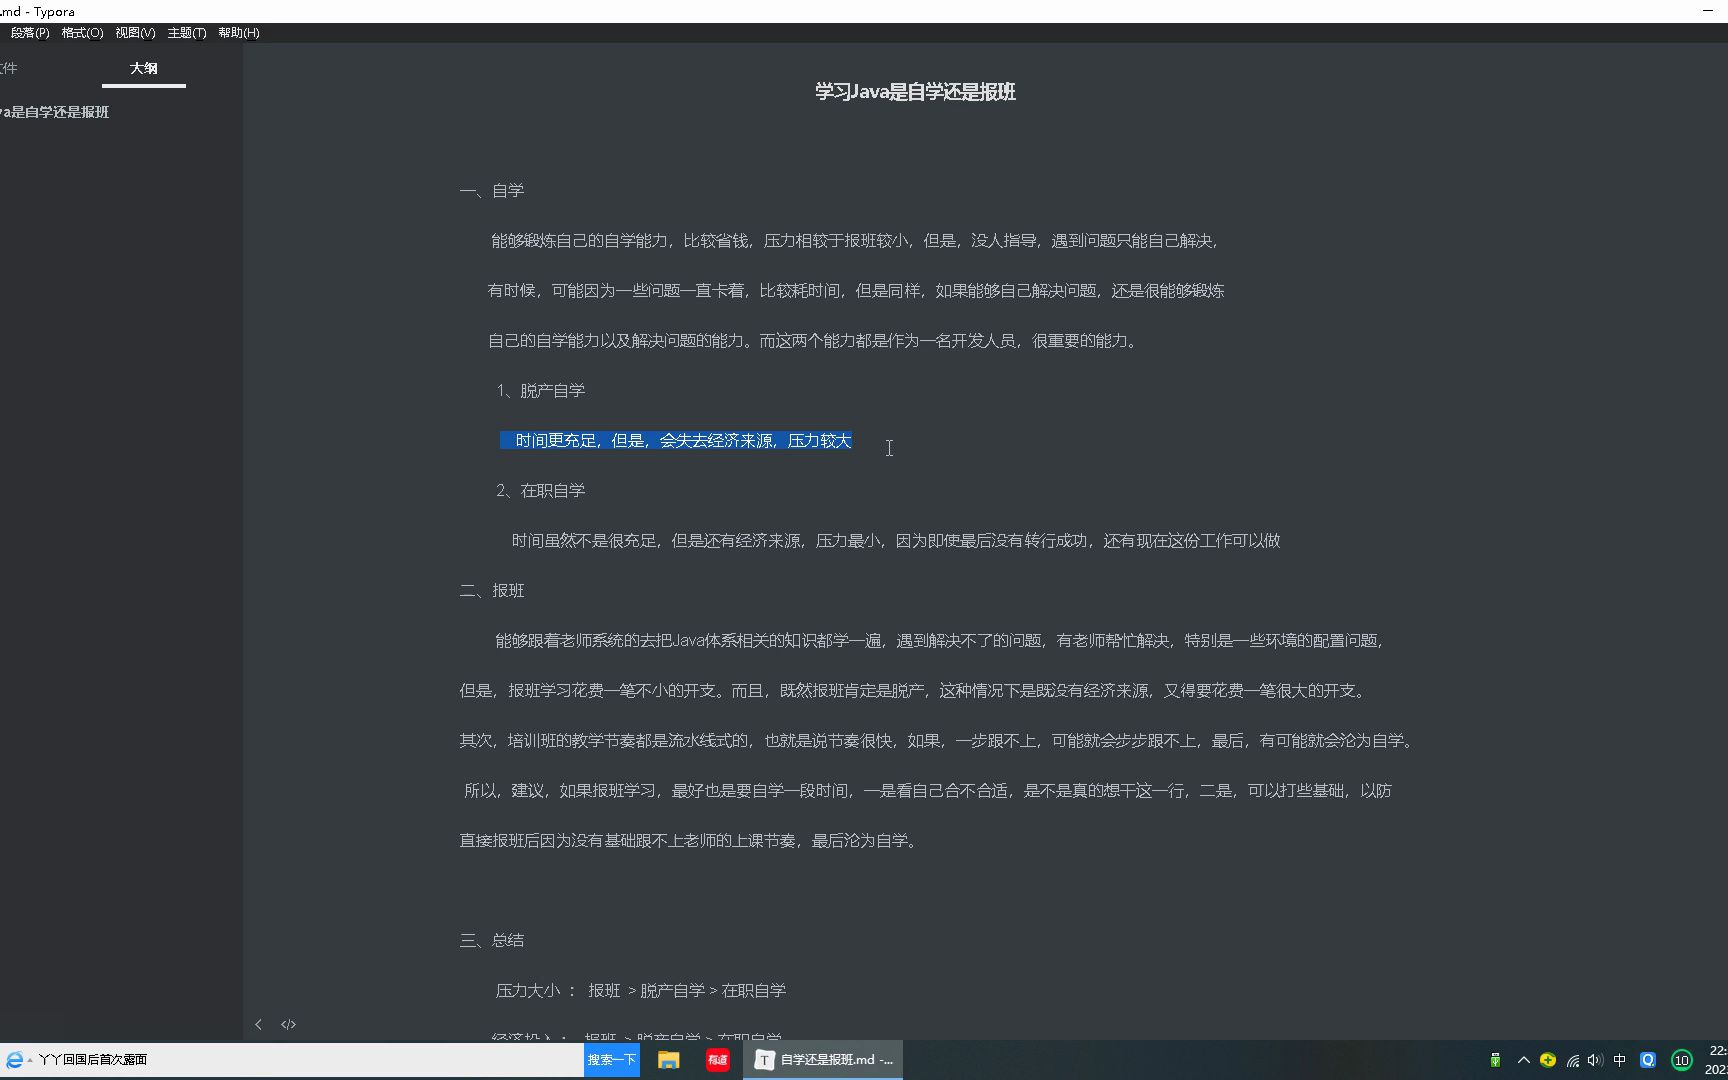The width and height of the screenshot is (1728, 1080).
Task: Click the line 1、脱产自学
Action: pos(540,390)
